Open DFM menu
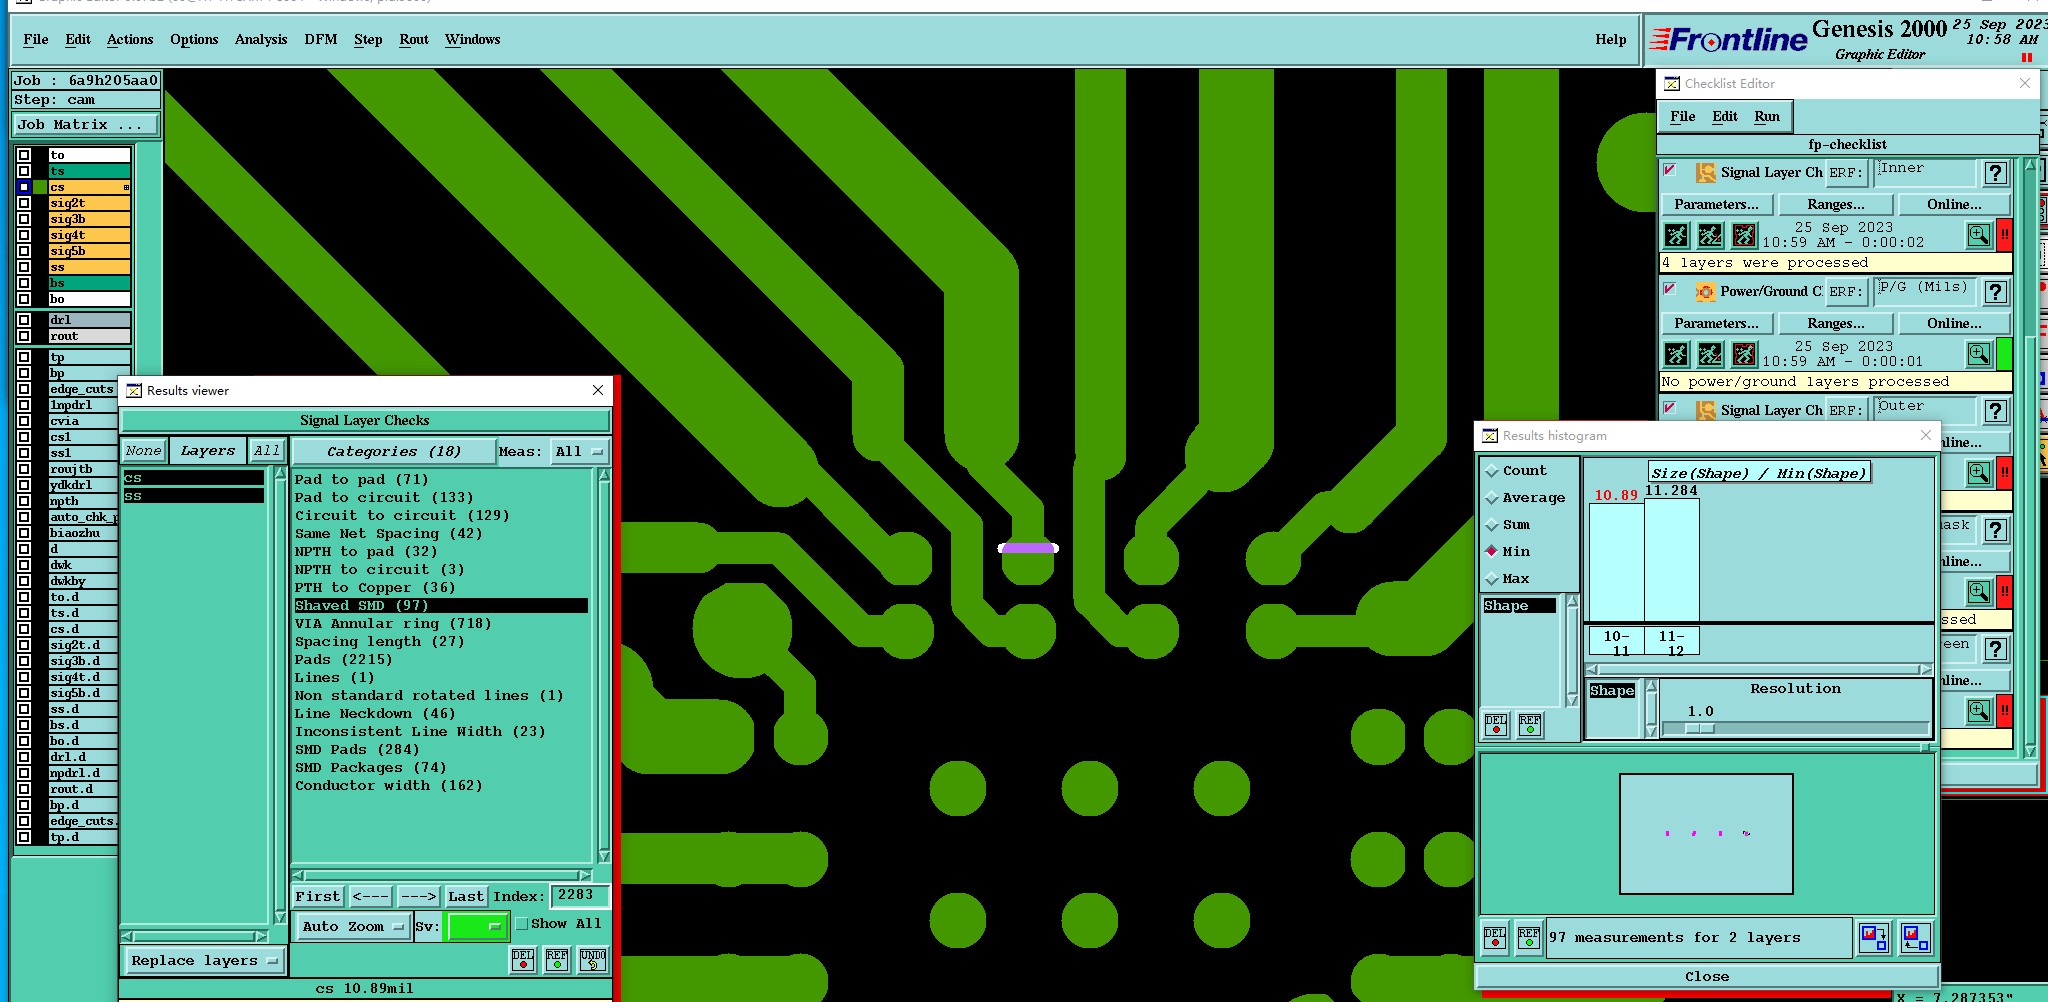The image size is (2048, 1002). click(x=321, y=40)
